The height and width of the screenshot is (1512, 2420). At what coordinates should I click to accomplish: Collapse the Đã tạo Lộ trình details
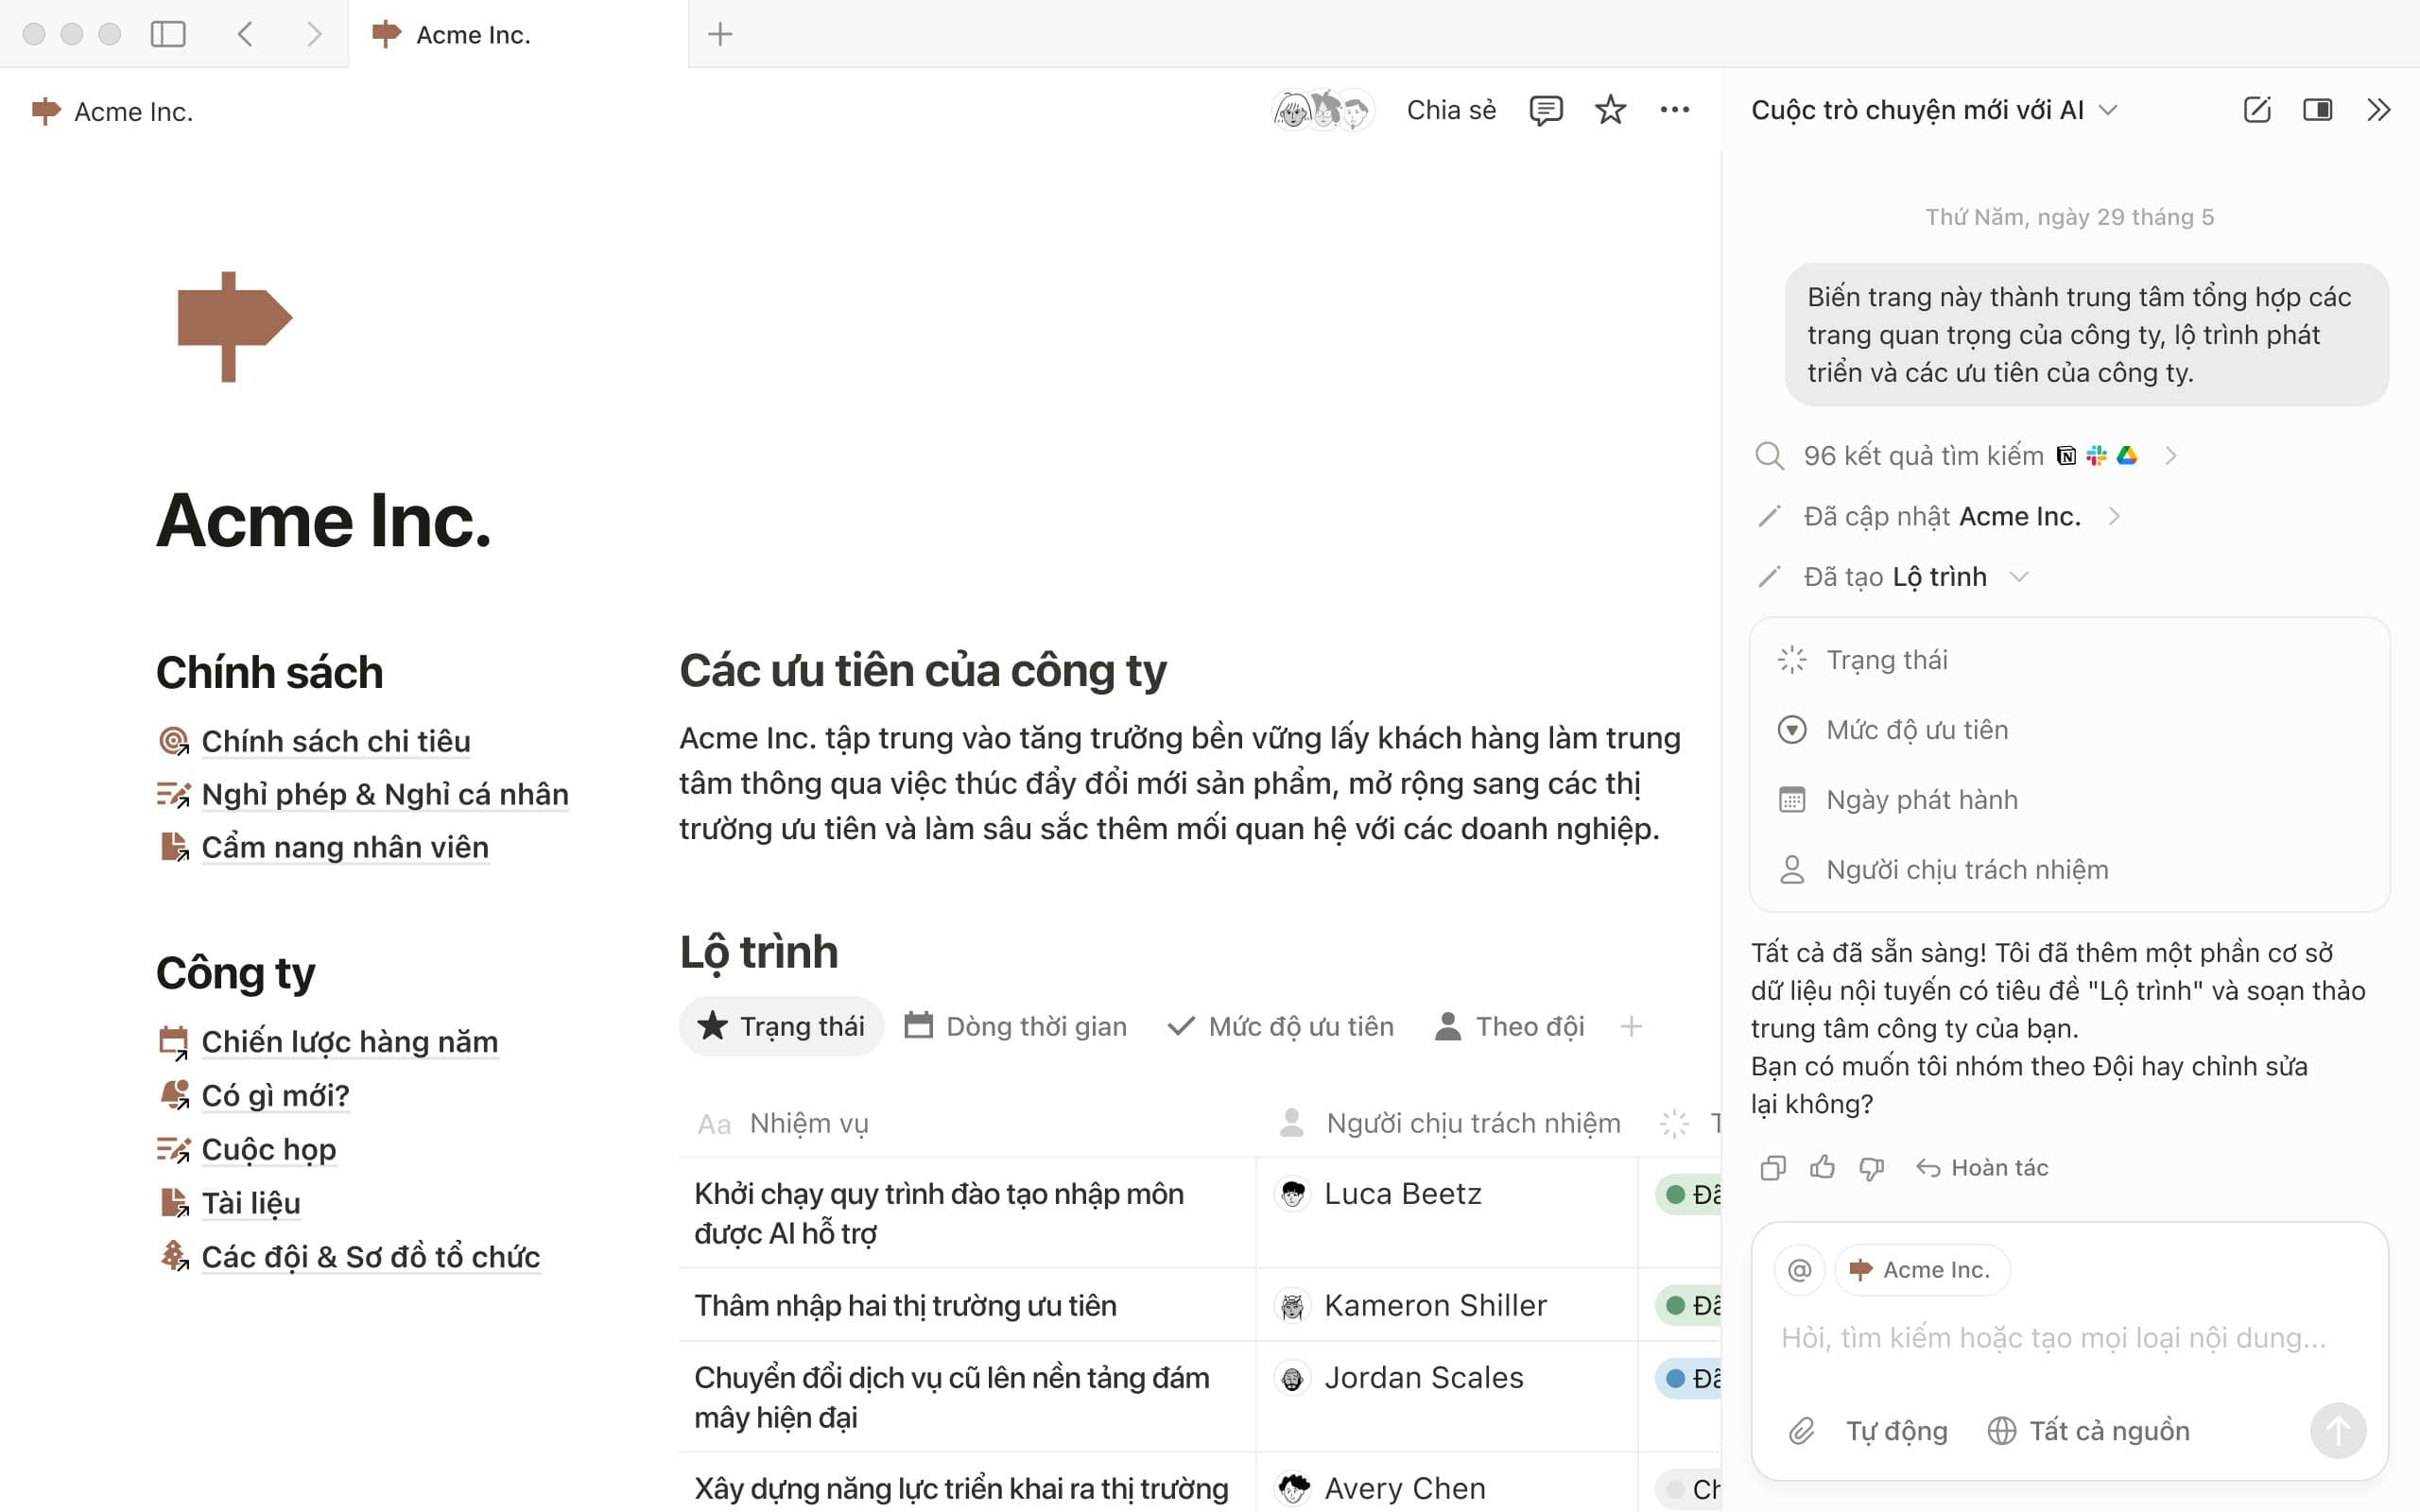point(2019,577)
